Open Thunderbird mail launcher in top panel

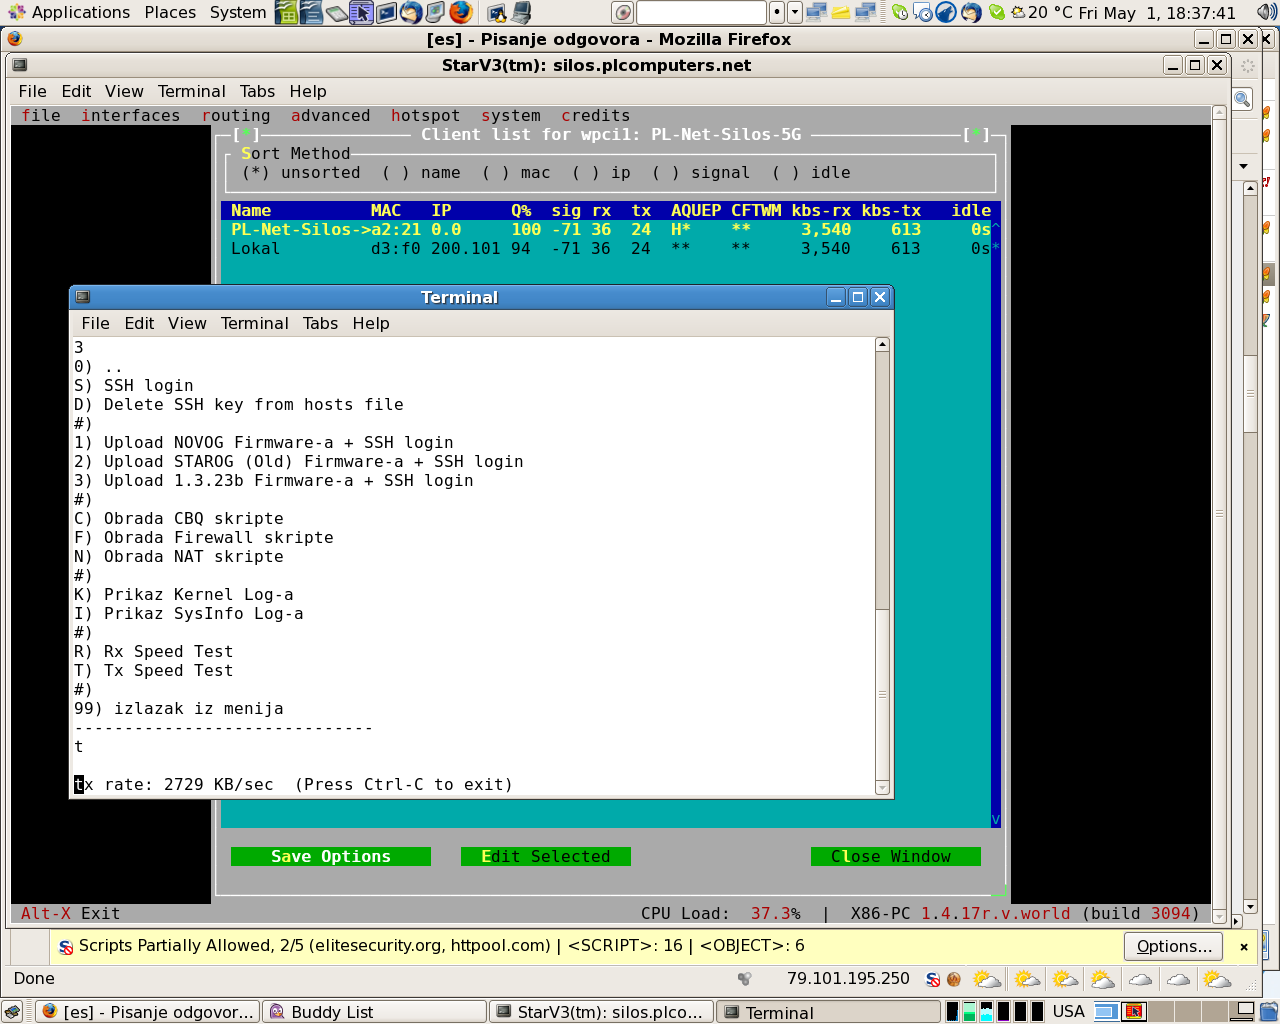click(x=410, y=12)
